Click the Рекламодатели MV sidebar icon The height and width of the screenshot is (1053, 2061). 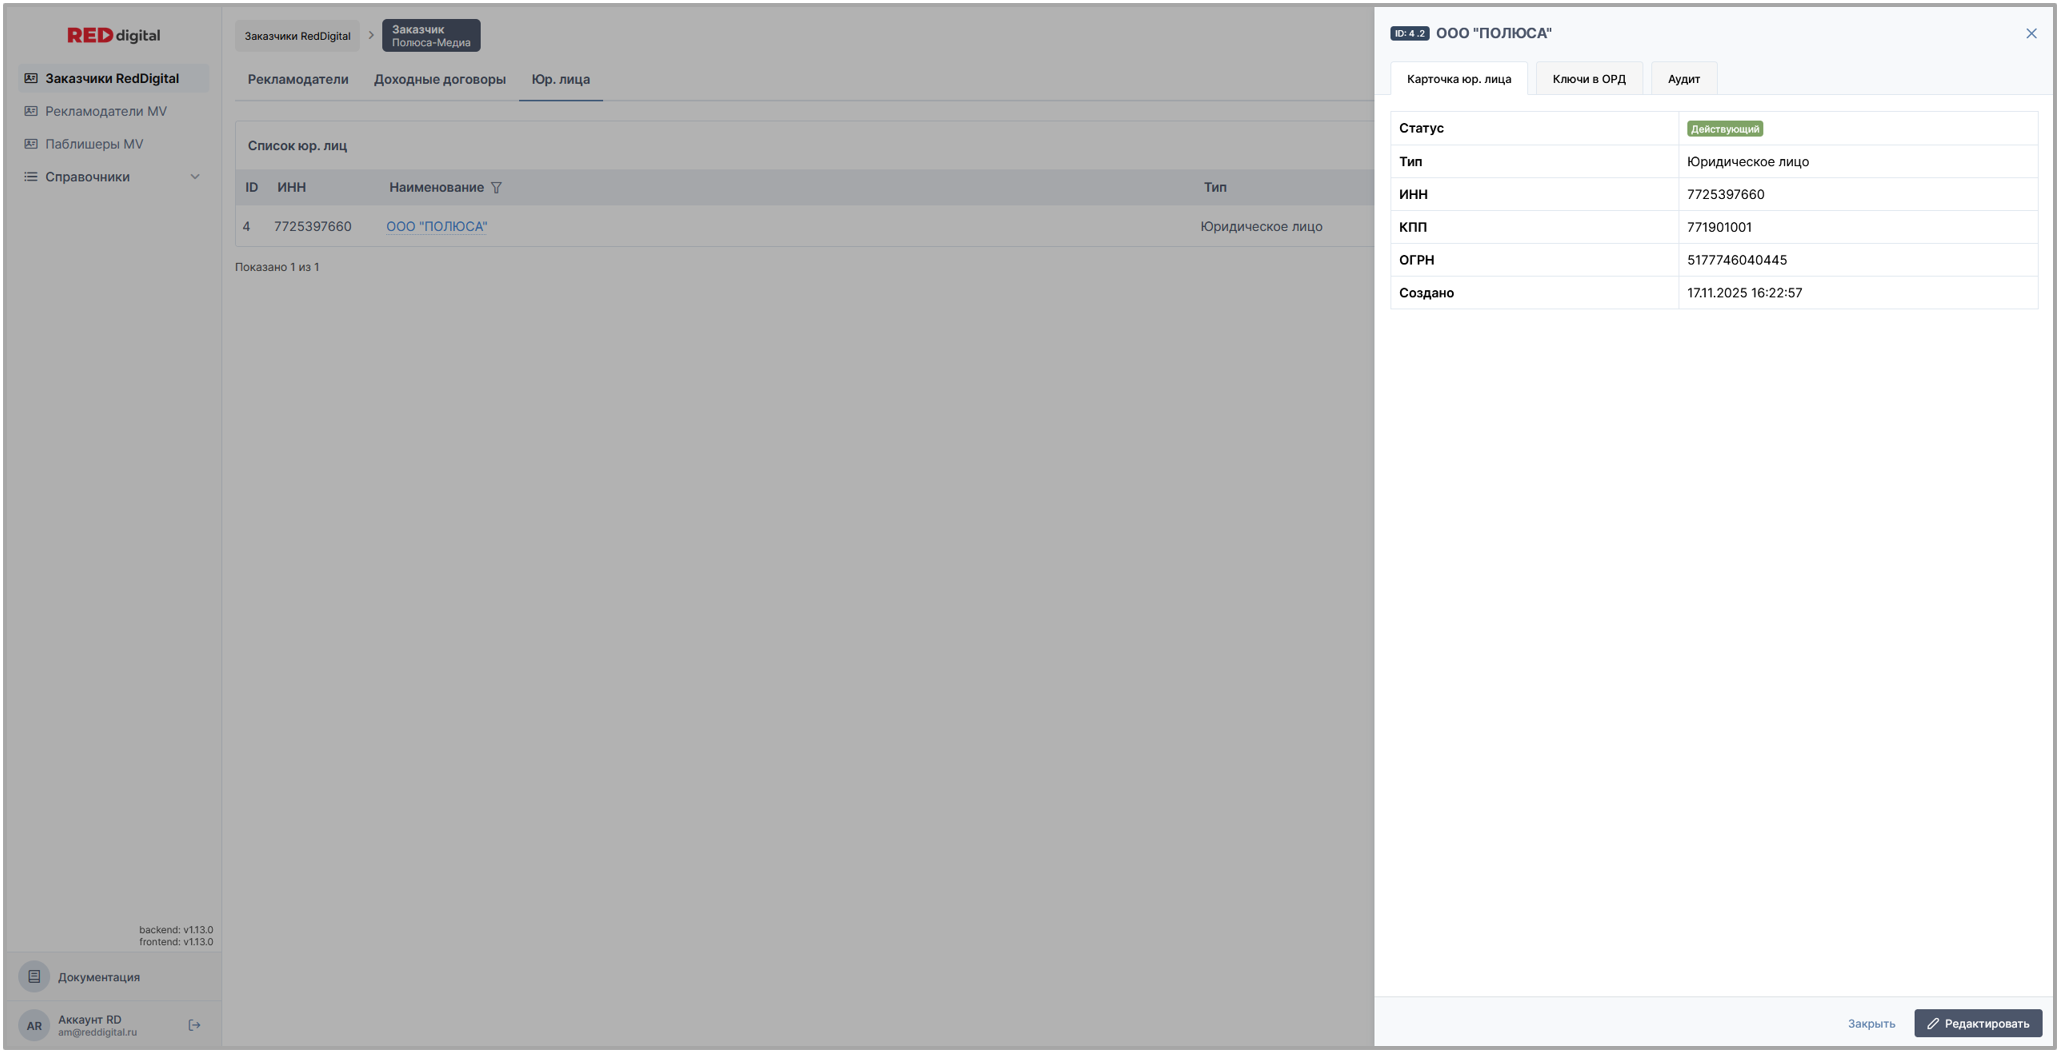pos(31,111)
